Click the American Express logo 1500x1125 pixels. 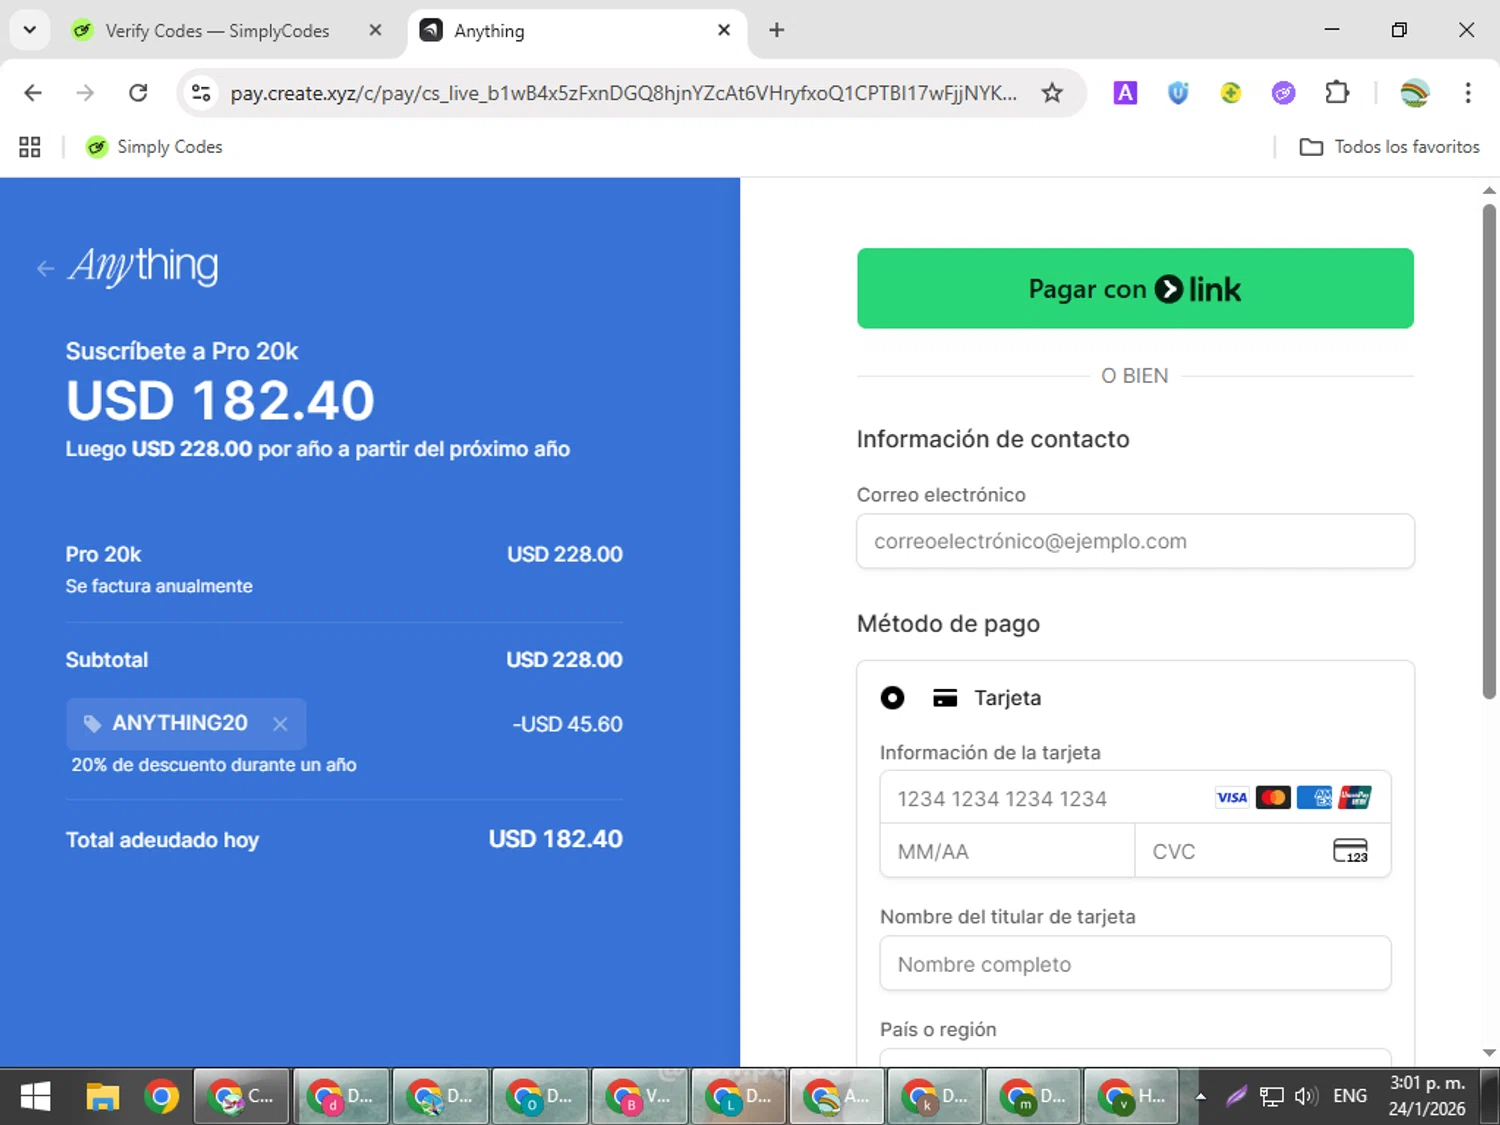[1314, 797]
